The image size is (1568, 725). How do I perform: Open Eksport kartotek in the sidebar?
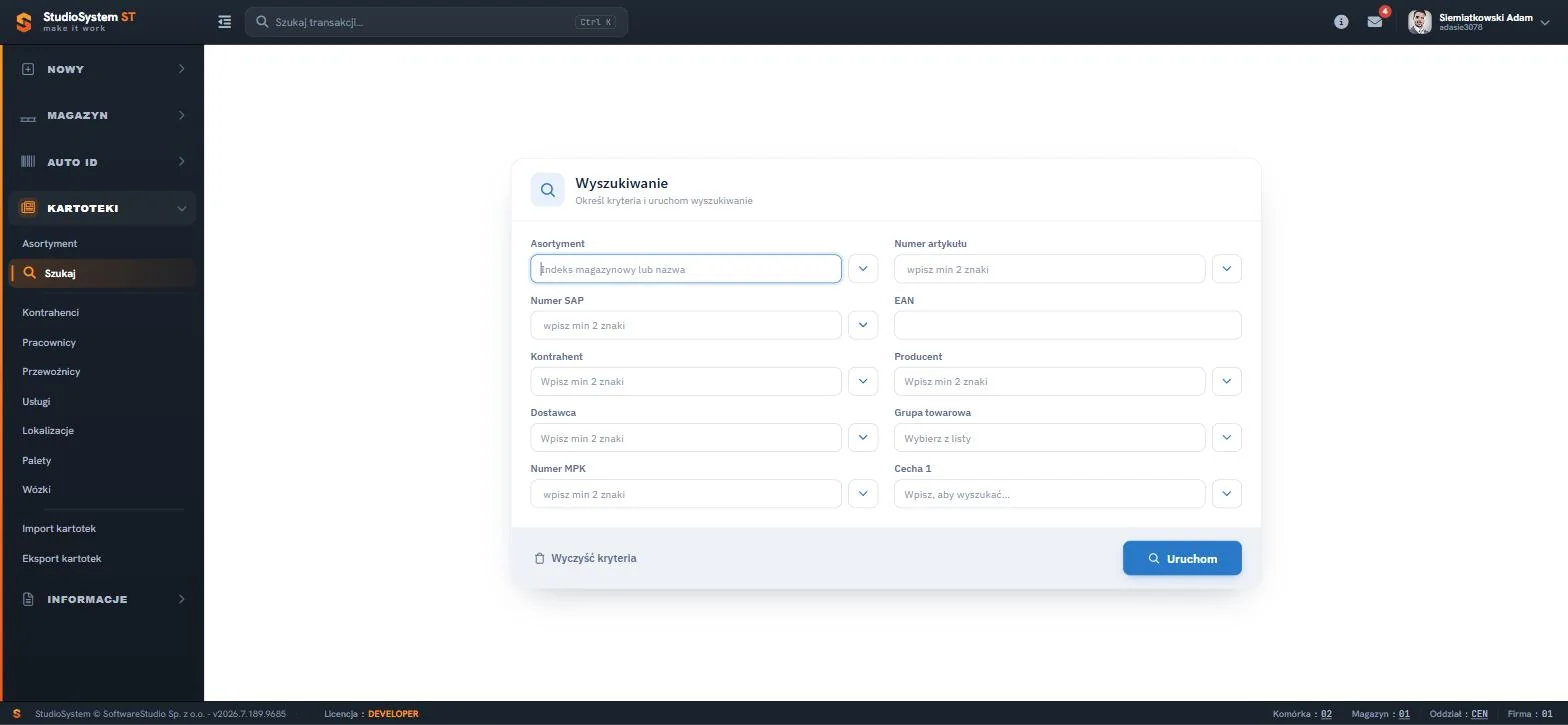pyautogui.click(x=62, y=558)
